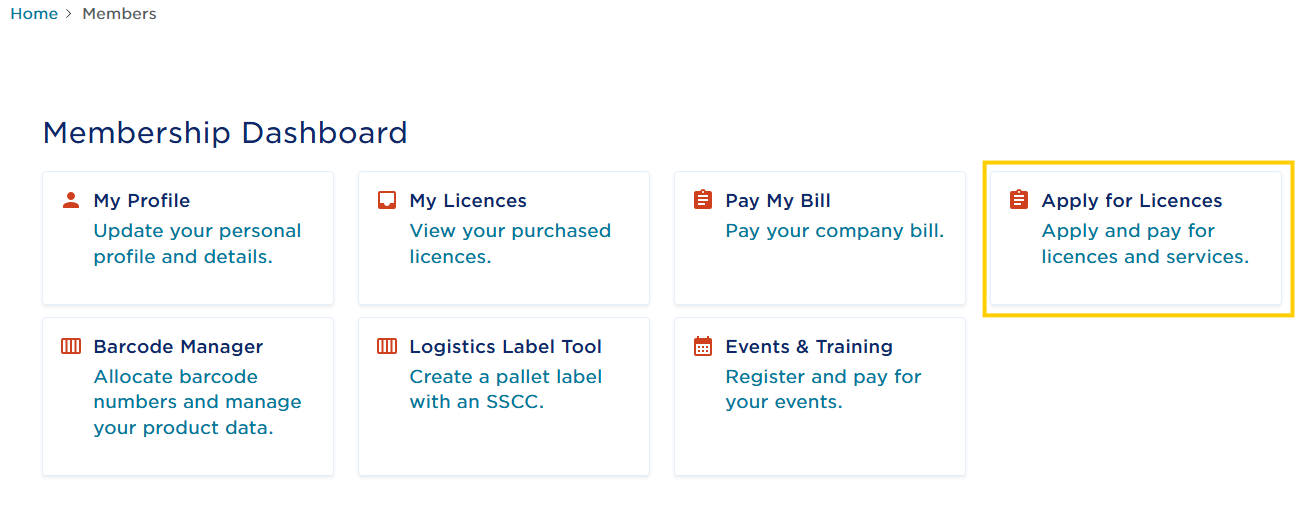Click the My Licences inbox icon
Viewport: 1315px width, 509px height.
point(387,200)
